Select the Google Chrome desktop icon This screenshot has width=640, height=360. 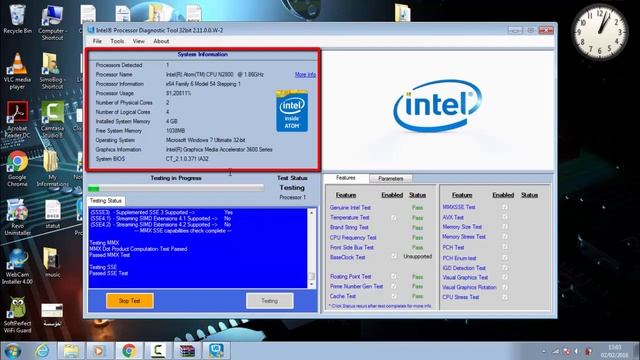[x=17, y=169]
